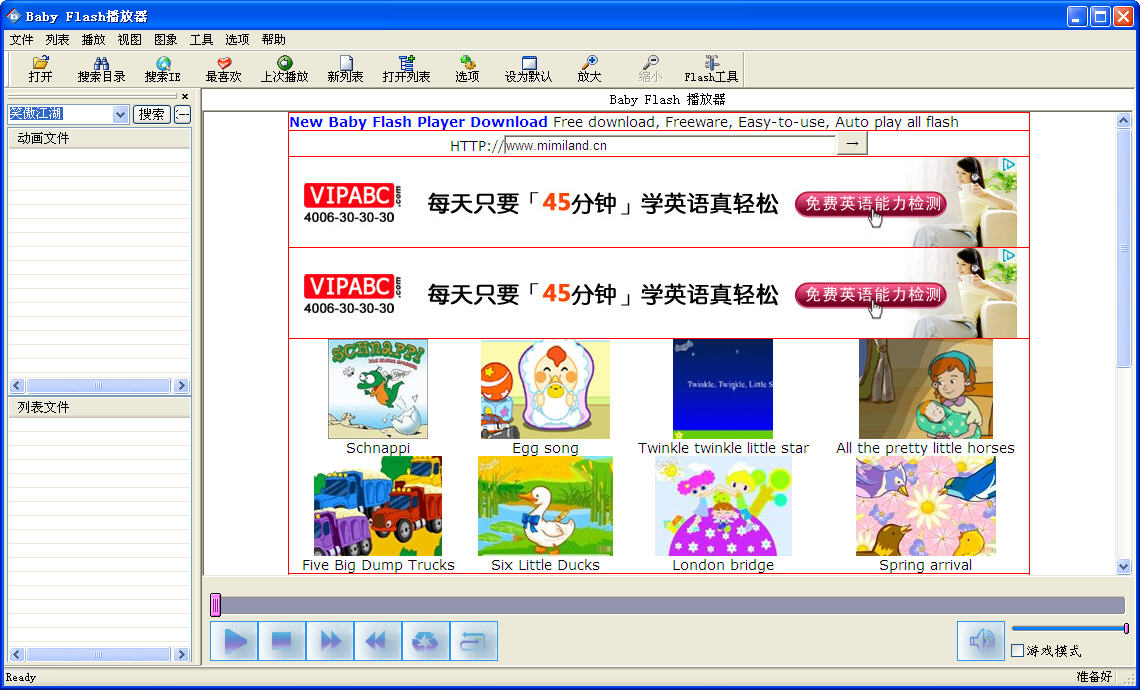Enable the 游戏模式 checkbox
Screen dimensions: 1140x690
(x=1018, y=651)
